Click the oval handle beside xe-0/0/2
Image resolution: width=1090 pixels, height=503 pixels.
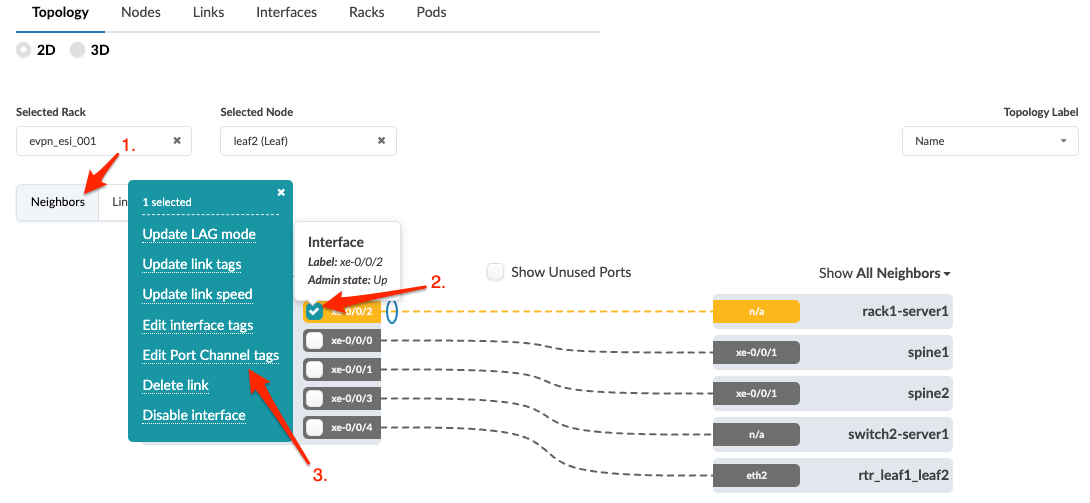[392, 312]
